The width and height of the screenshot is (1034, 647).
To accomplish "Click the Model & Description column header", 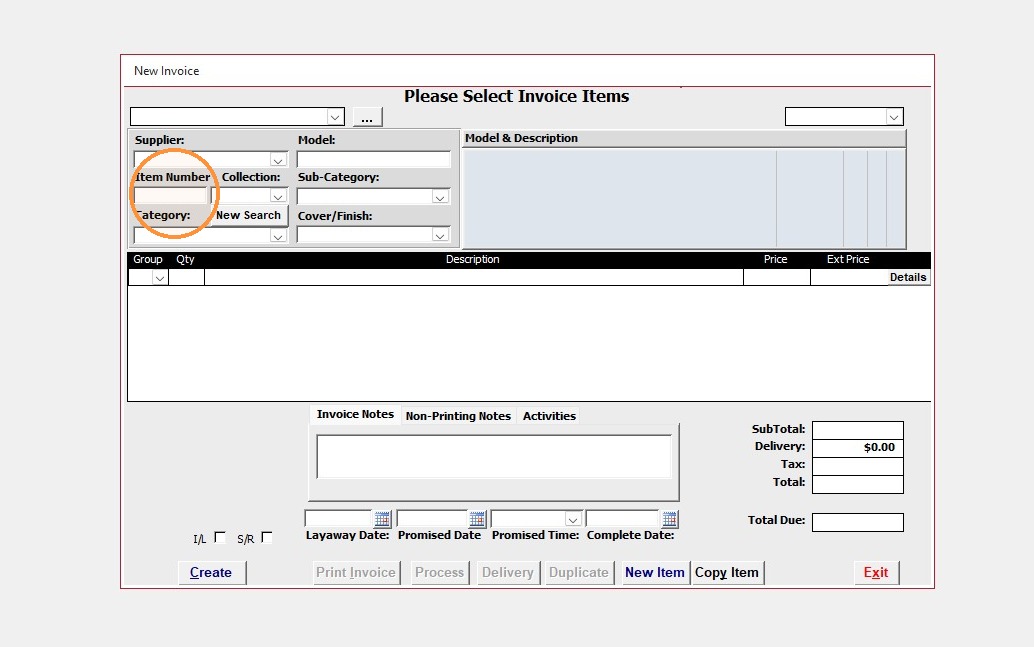I will pyautogui.click(x=684, y=139).
